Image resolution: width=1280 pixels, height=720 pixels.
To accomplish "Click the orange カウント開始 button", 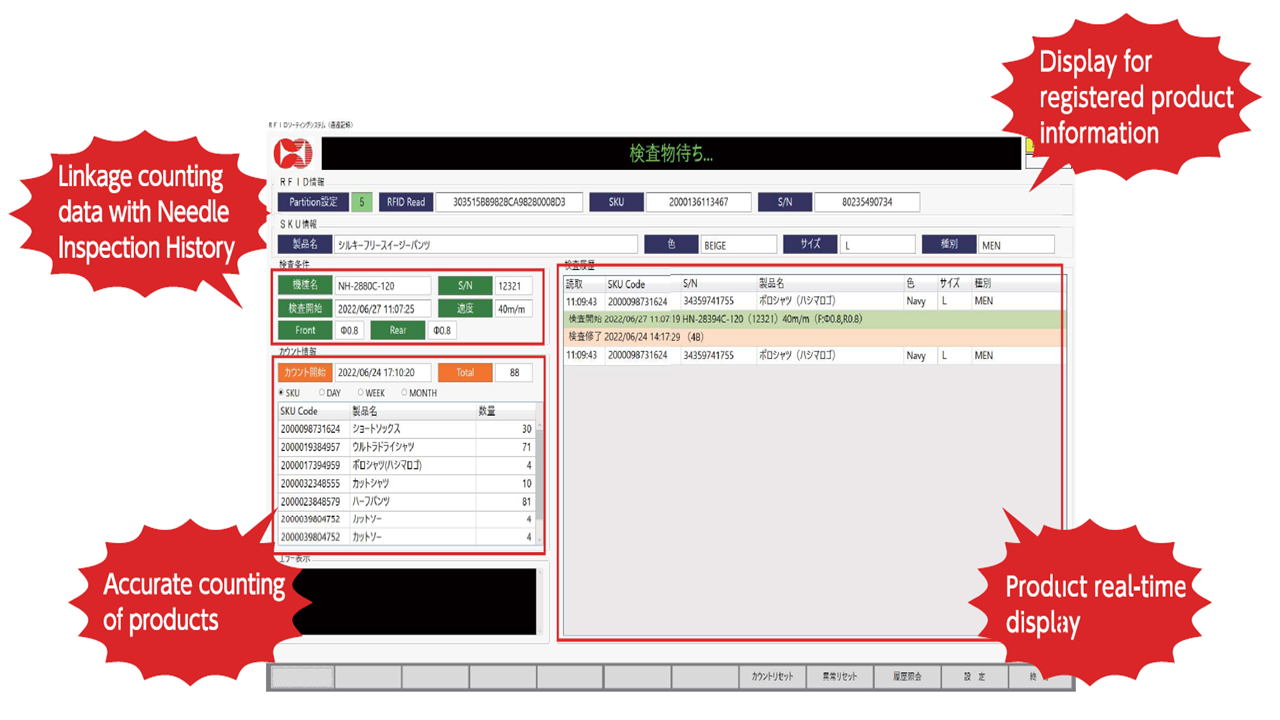I will (x=304, y=372).
